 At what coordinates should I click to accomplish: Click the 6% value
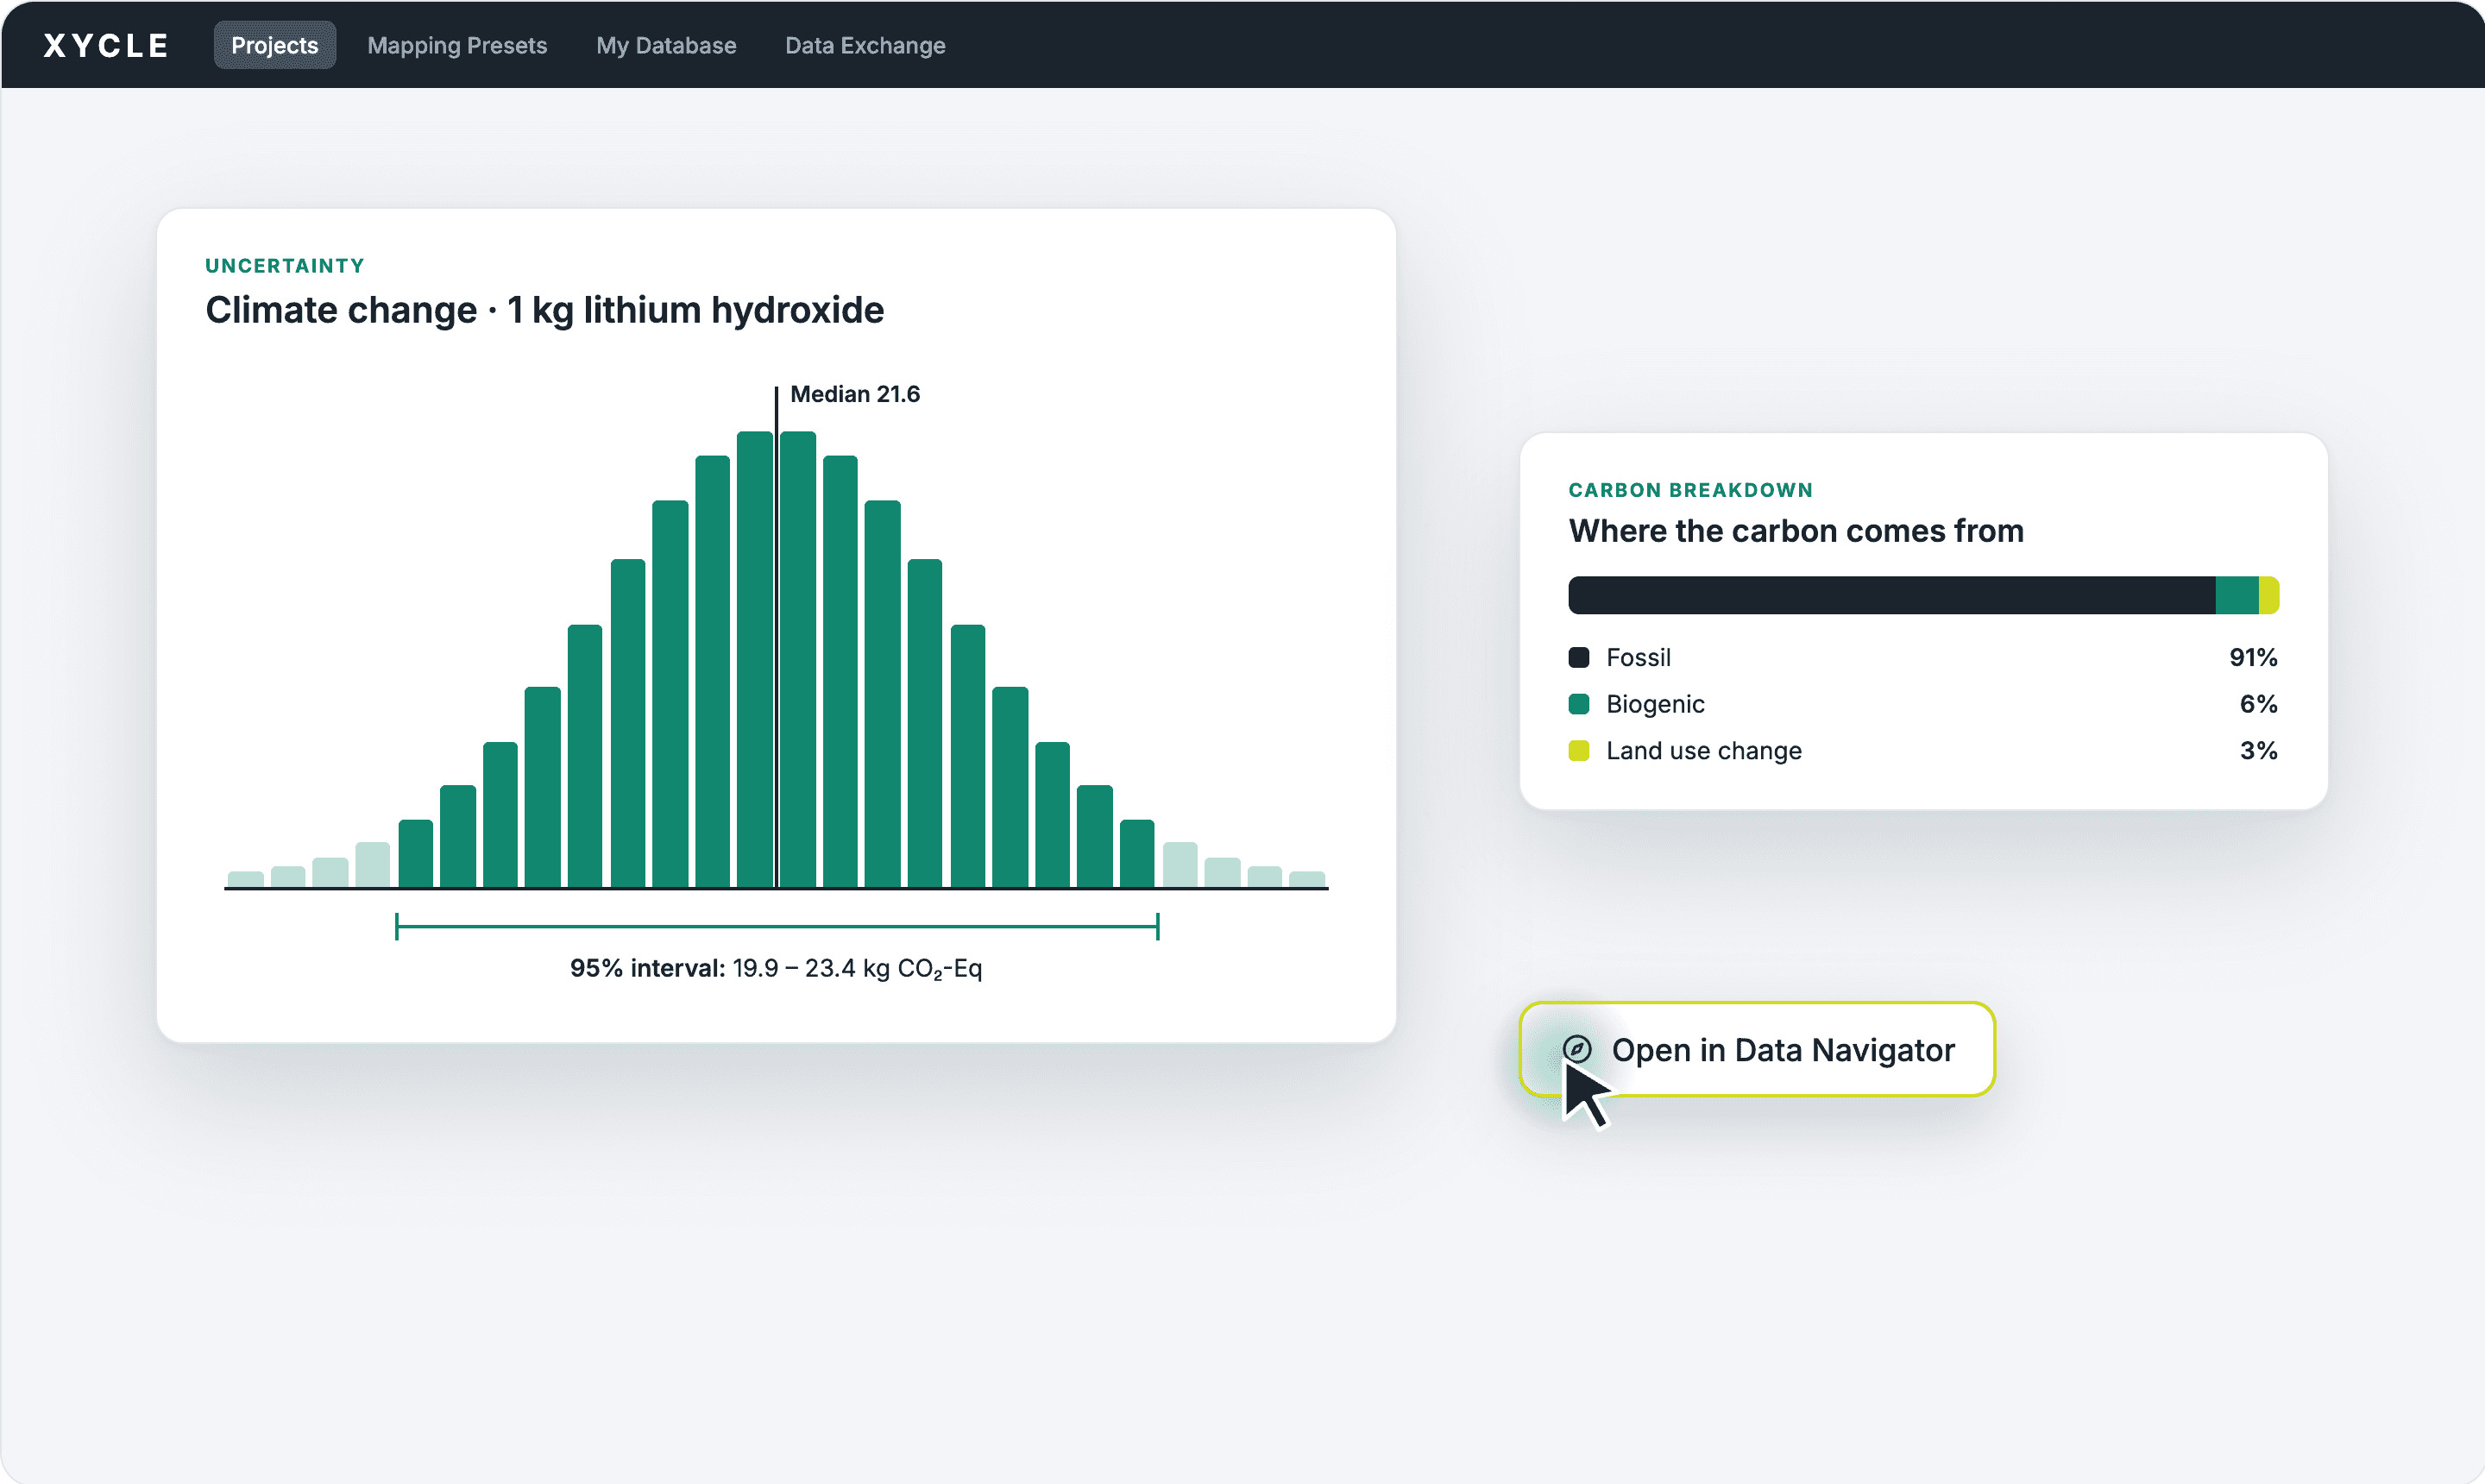tap(2258, 704)
